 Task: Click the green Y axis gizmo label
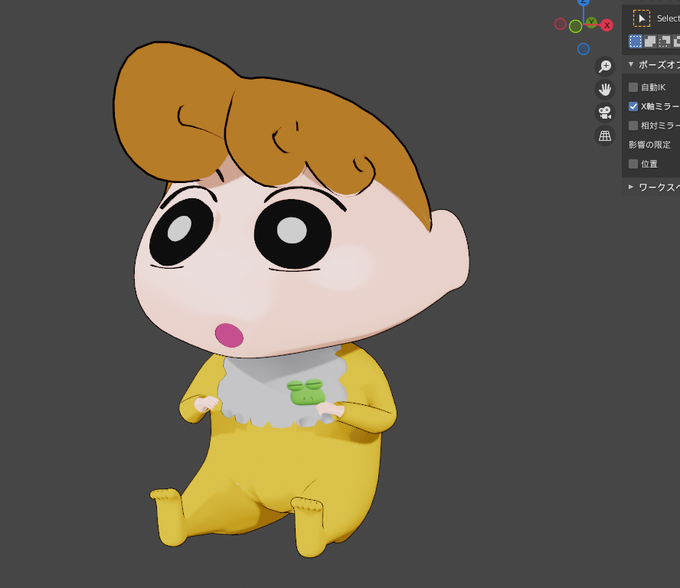[x=591, y=22]
